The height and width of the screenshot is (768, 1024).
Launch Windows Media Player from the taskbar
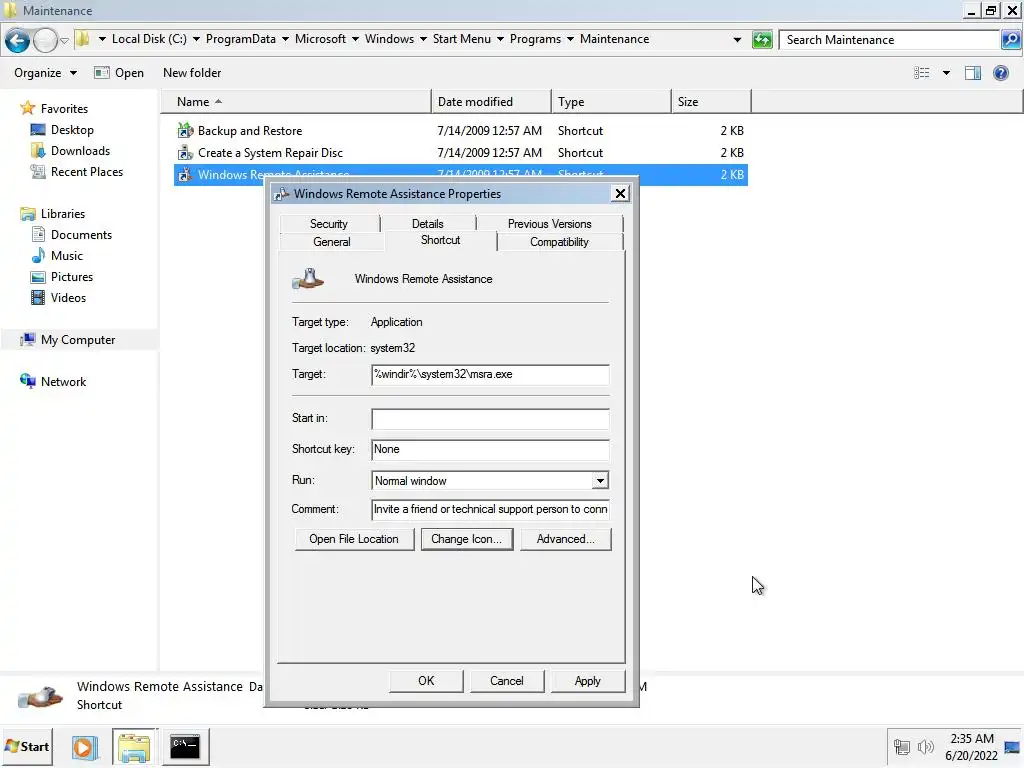84,746
